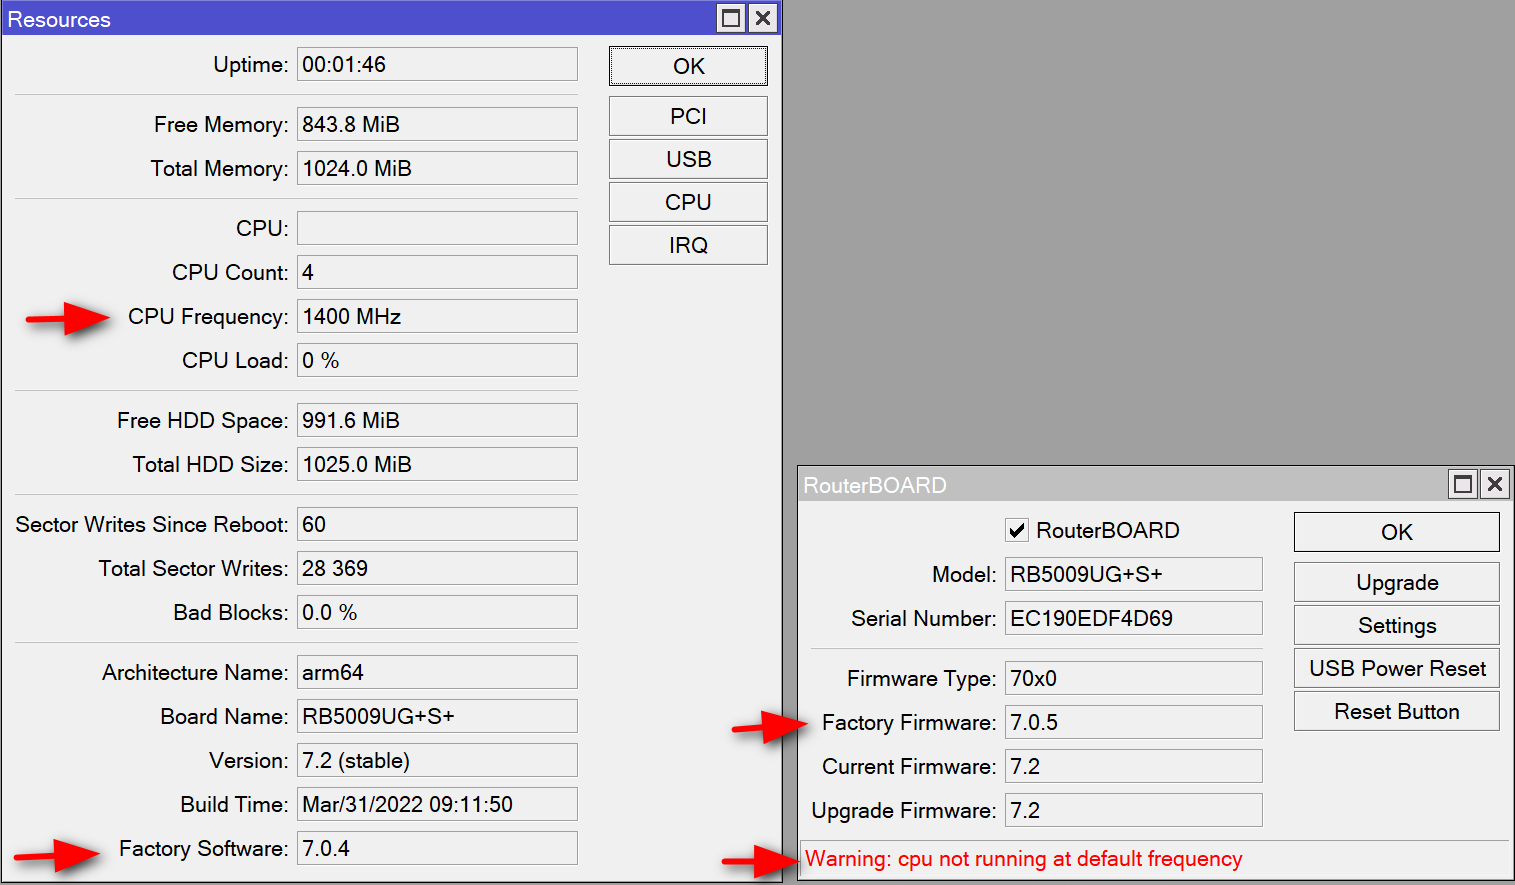Click the USB Power Reset button
The width and height of the screenshot is (1515, 885).
coord(1397,668)
